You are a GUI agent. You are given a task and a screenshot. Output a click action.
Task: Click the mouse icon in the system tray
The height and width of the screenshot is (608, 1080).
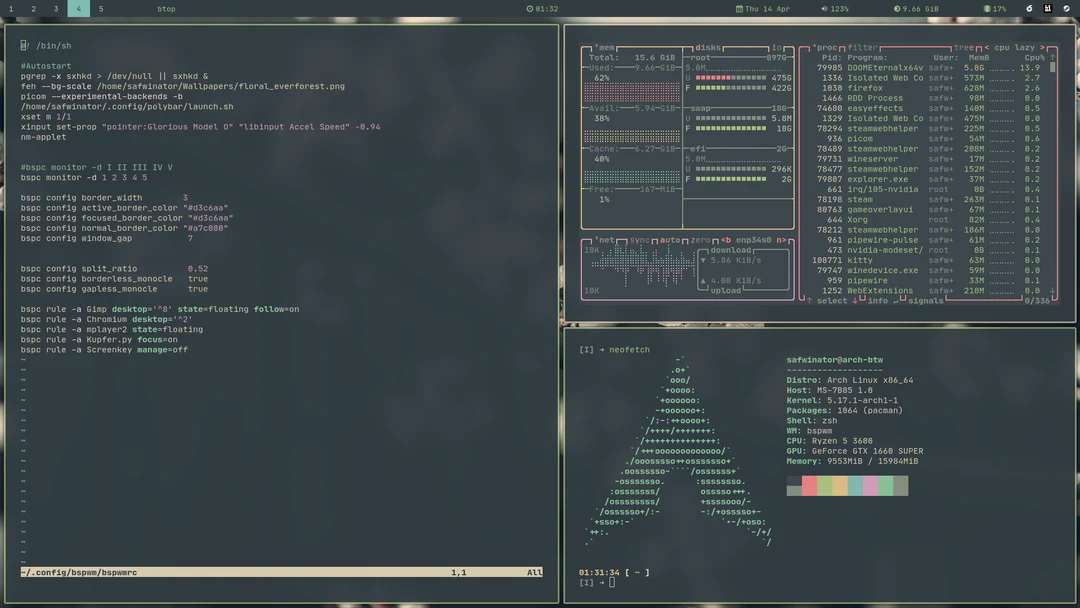click(x=1030, y=8)
